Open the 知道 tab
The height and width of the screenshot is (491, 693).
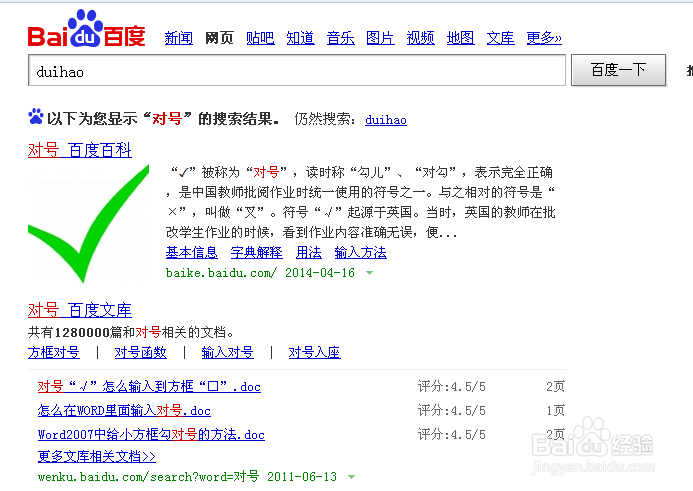(301, 38)
